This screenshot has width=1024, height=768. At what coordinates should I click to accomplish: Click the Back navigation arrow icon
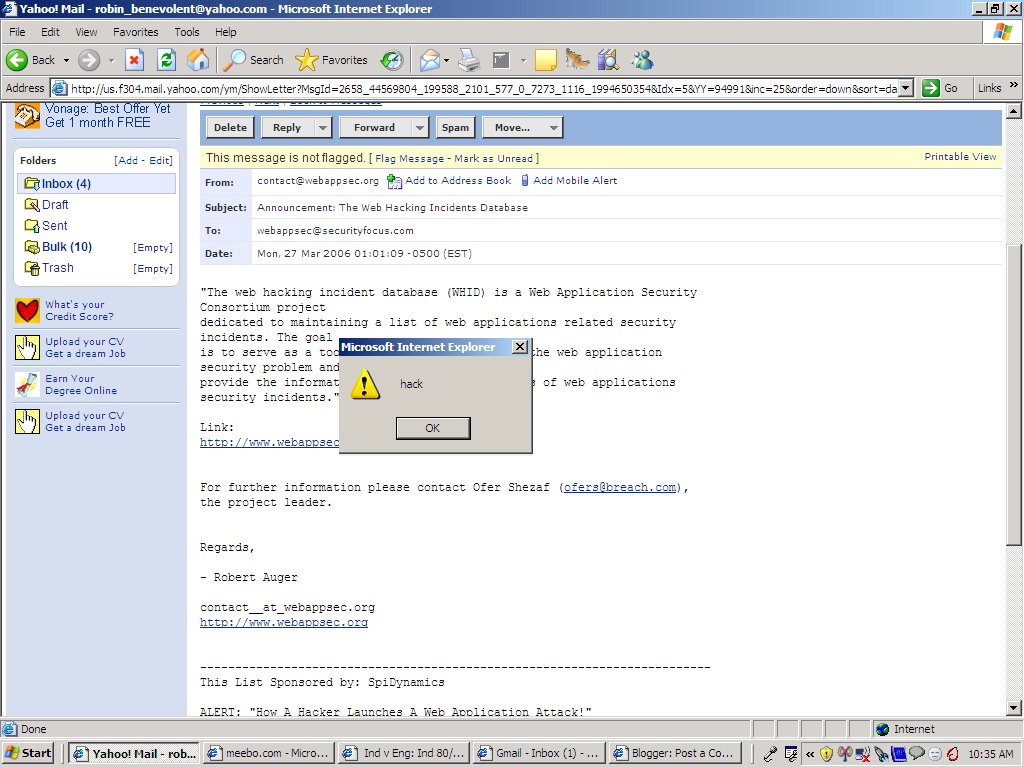17,60
